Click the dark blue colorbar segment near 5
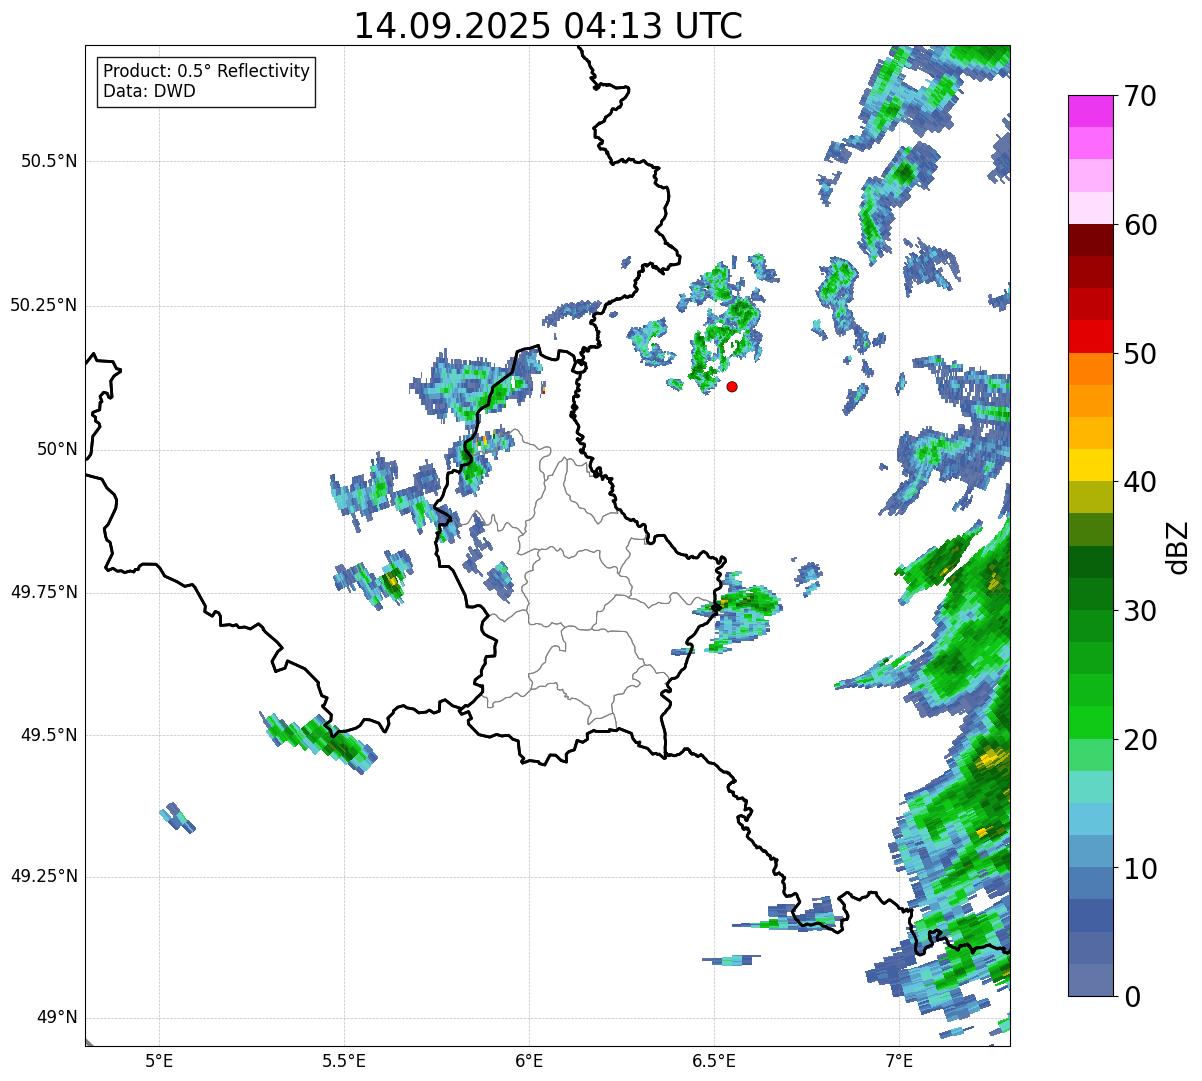This screenshot has width=1202, height=1081. [1090, 915]
